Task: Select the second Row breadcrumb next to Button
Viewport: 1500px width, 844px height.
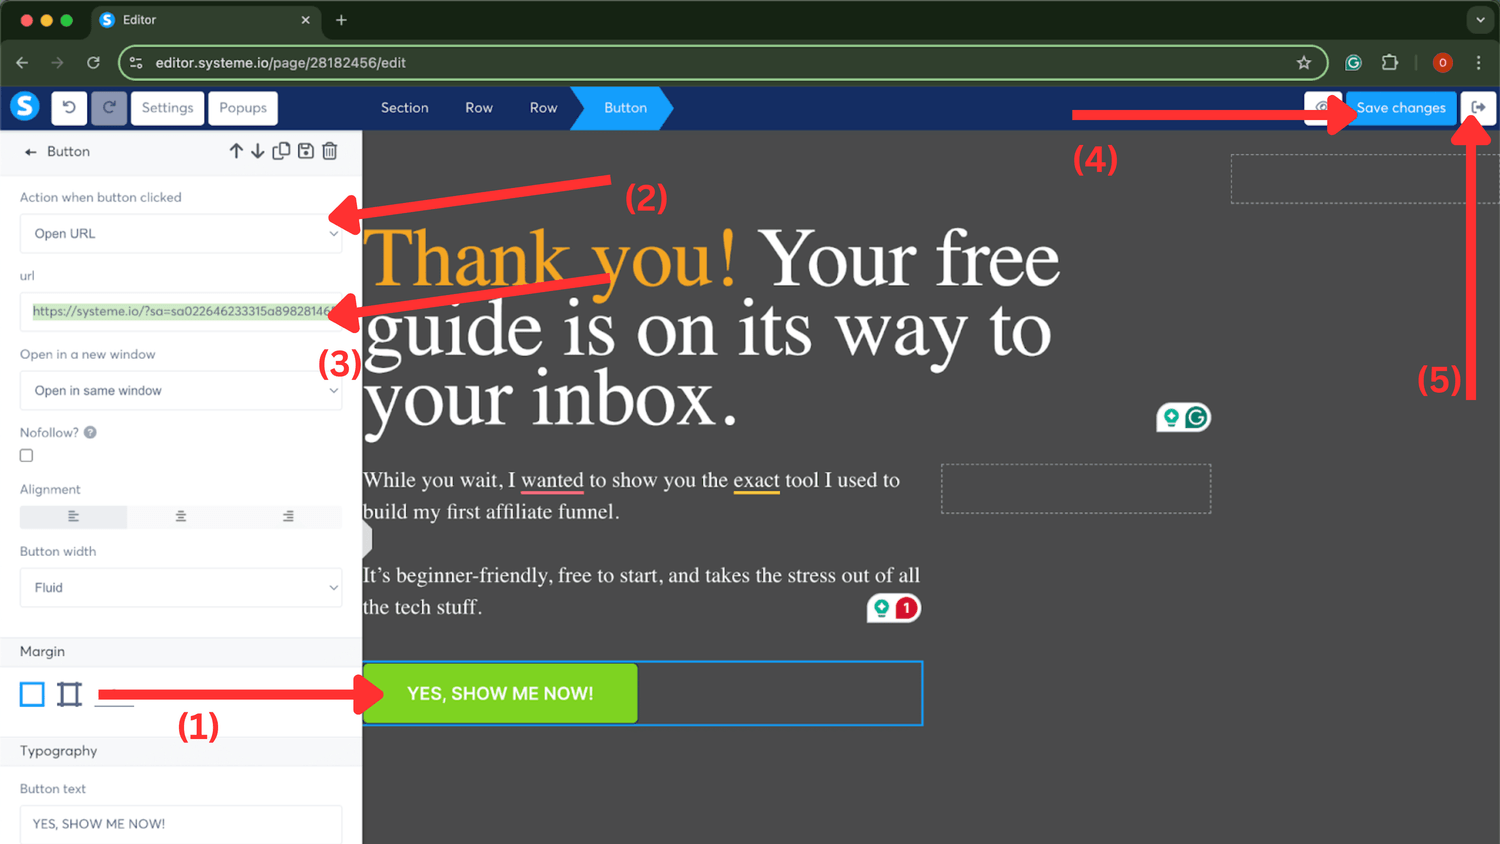Action: coord(543,108)
